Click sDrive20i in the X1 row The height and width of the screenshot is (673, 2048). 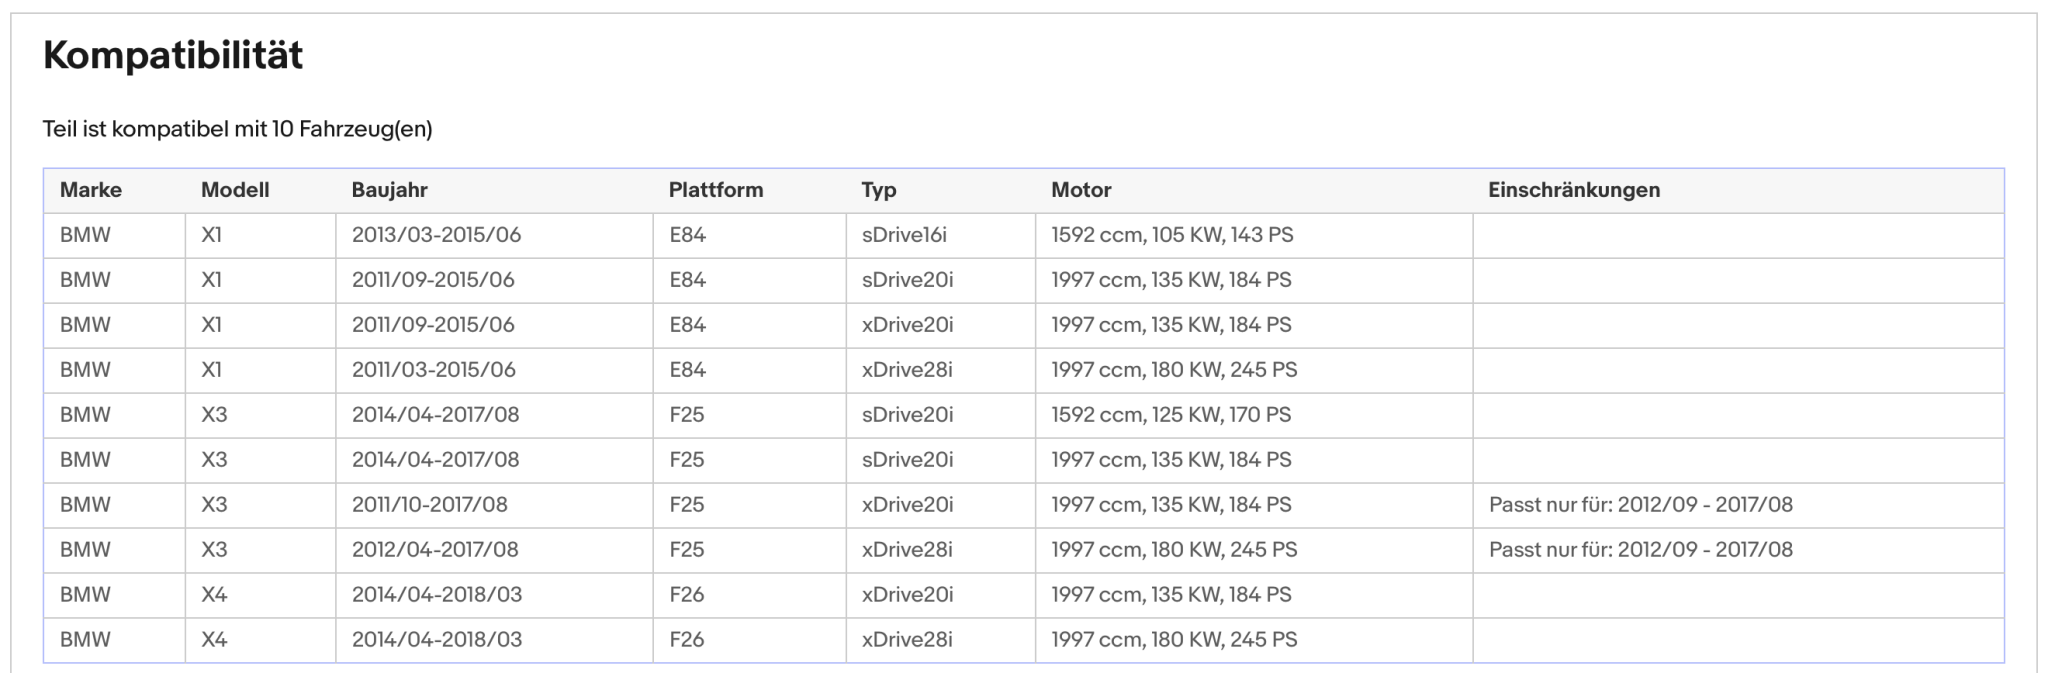point(907,280)
